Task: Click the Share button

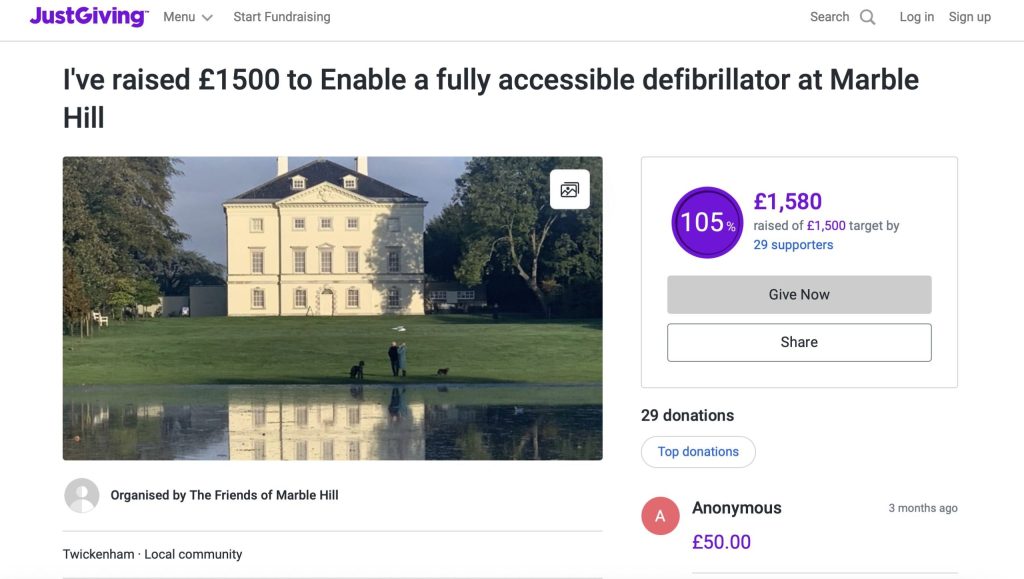Action: tap(799, 341)
